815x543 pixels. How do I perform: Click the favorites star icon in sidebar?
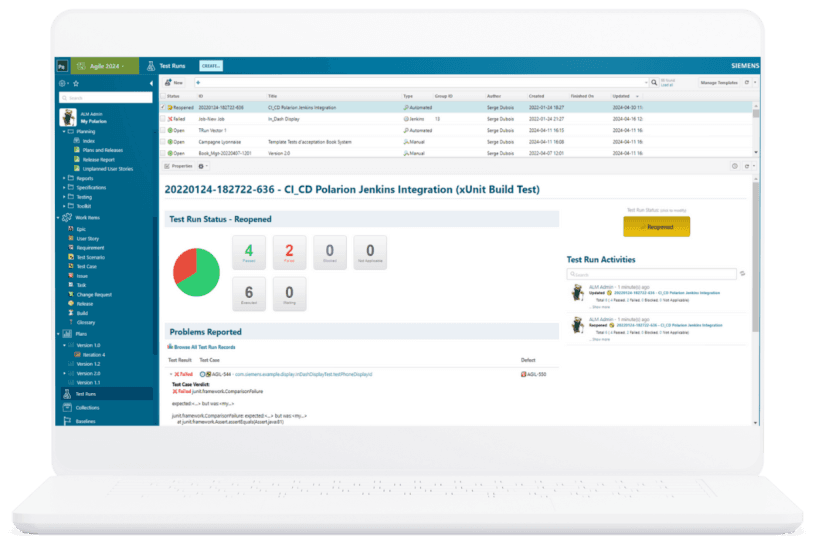76,83
